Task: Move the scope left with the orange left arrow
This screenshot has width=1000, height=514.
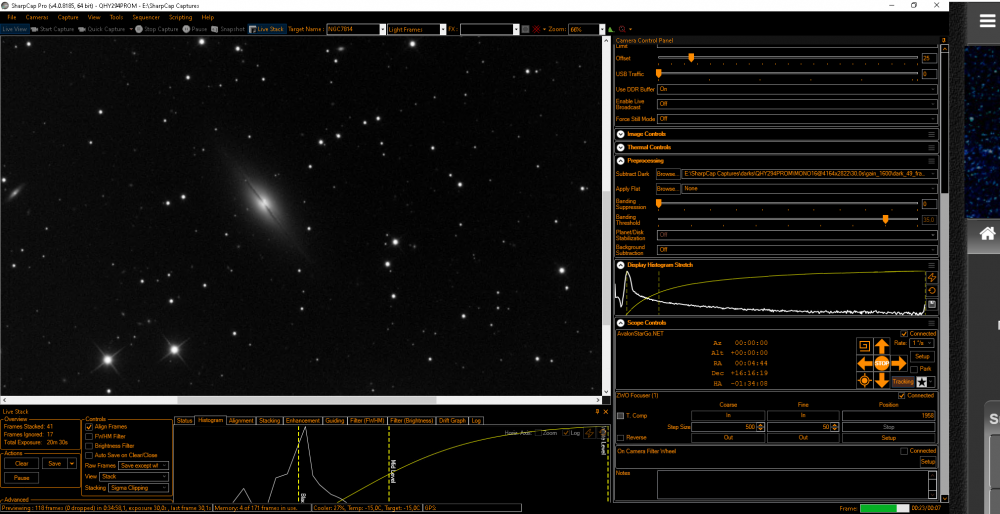Action: [865, 363]
